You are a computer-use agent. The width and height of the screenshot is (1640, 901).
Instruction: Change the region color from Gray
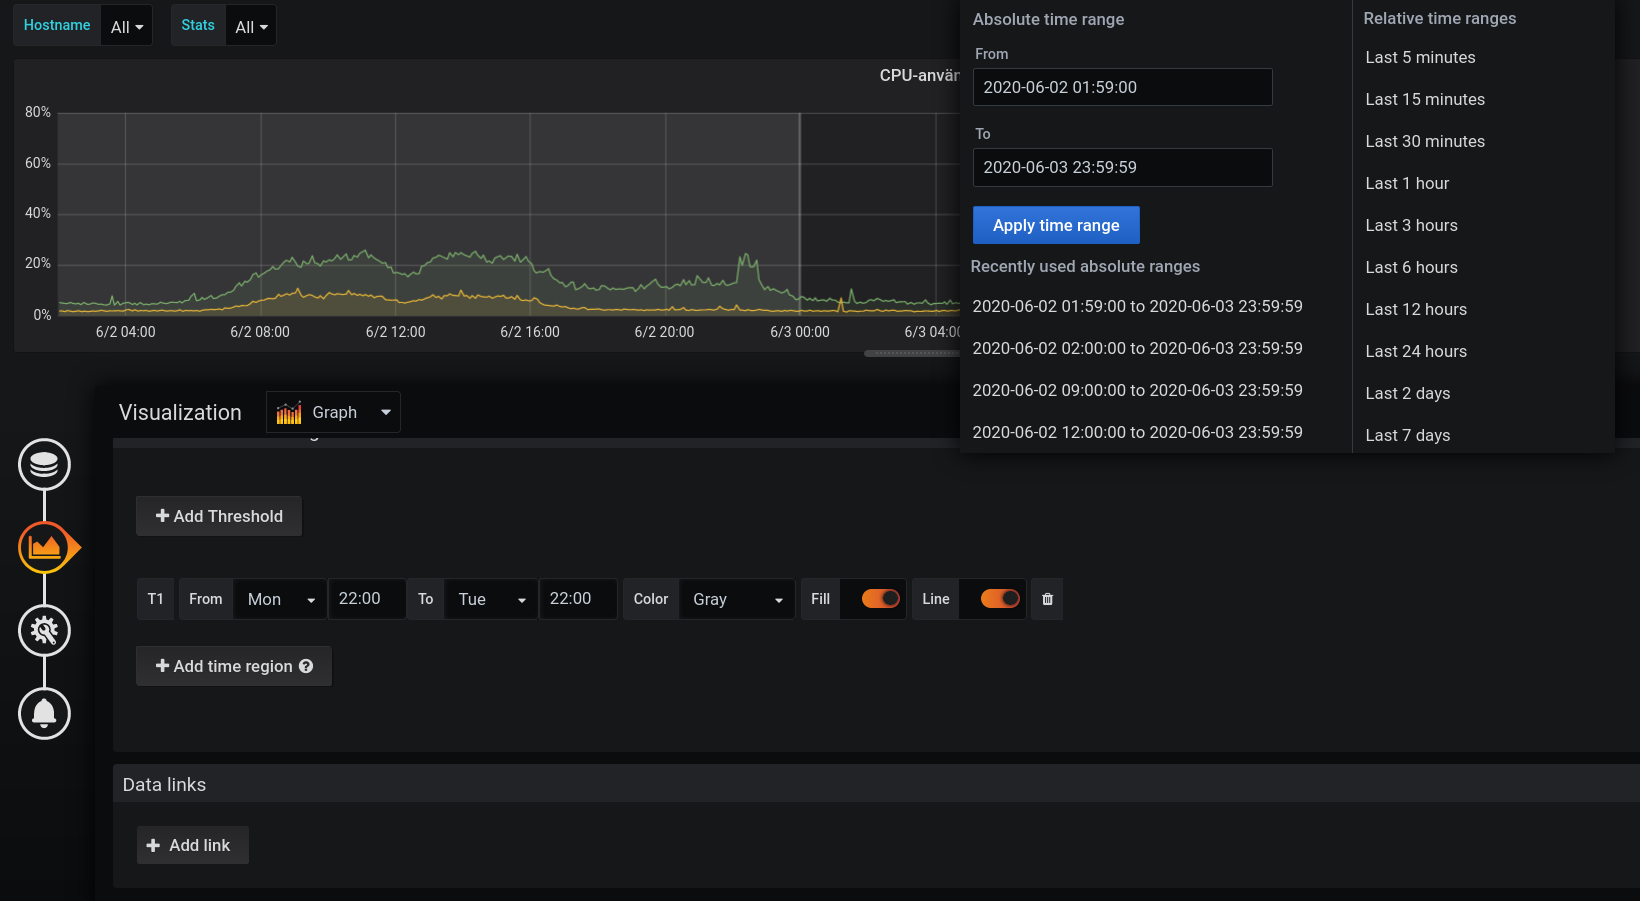pyautogui.click(x=736, y=599)
